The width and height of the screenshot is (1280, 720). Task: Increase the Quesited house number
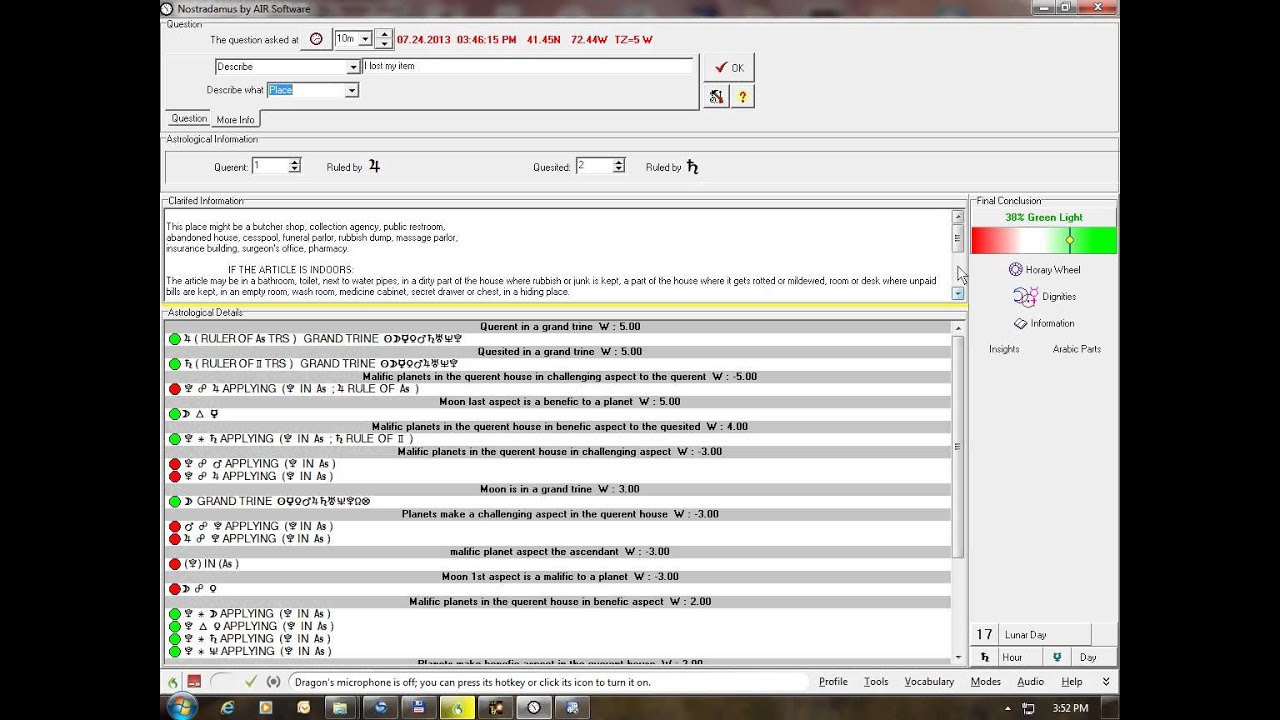(x=619, y=162)
